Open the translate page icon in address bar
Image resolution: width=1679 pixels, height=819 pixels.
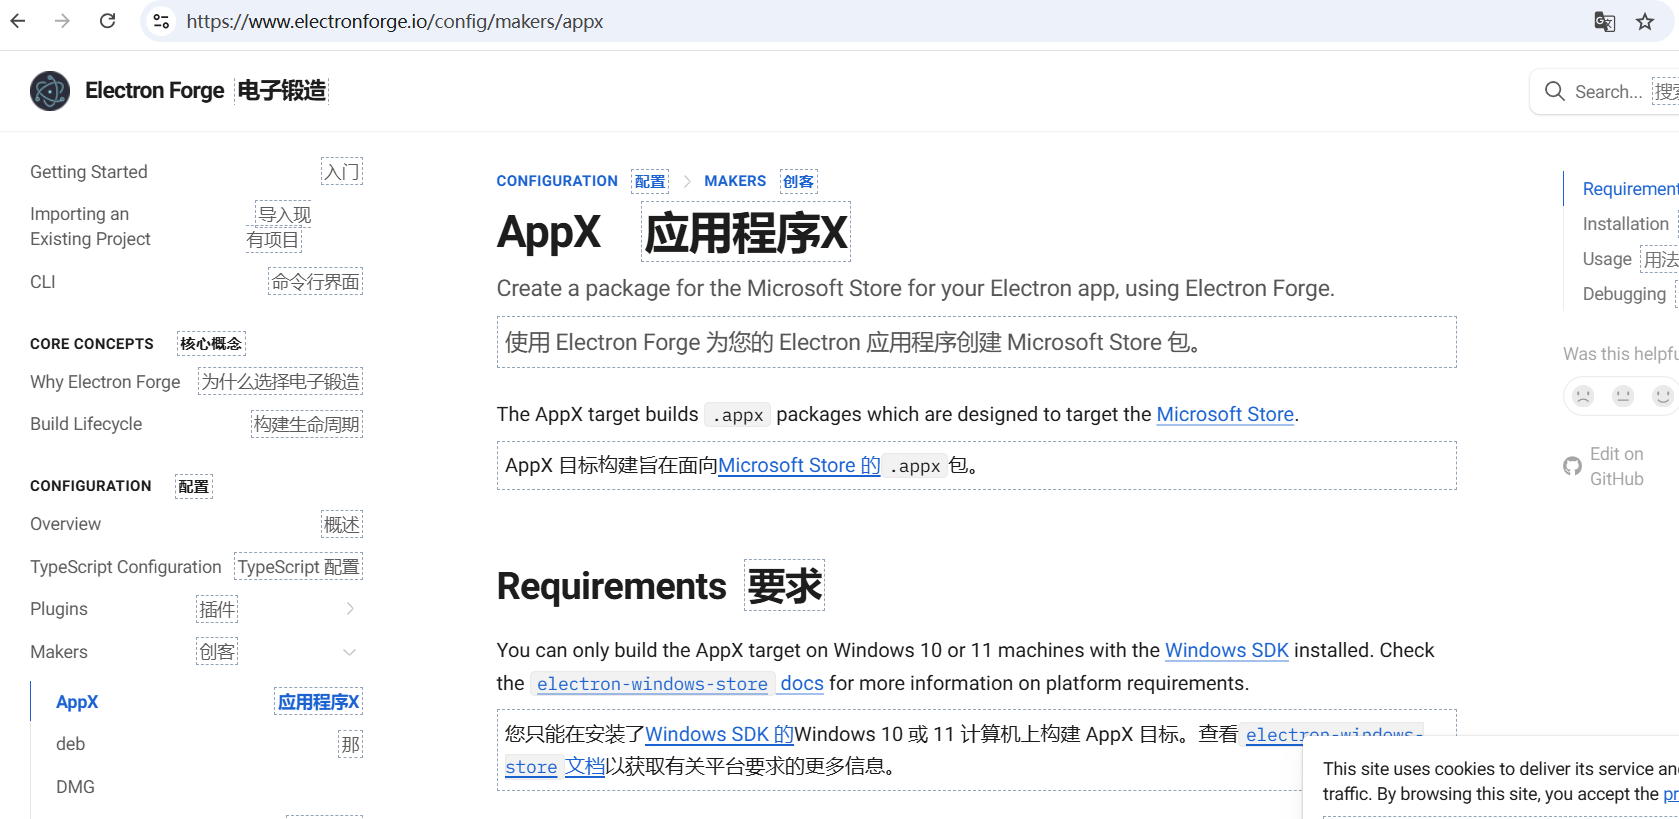point(1604,22)
